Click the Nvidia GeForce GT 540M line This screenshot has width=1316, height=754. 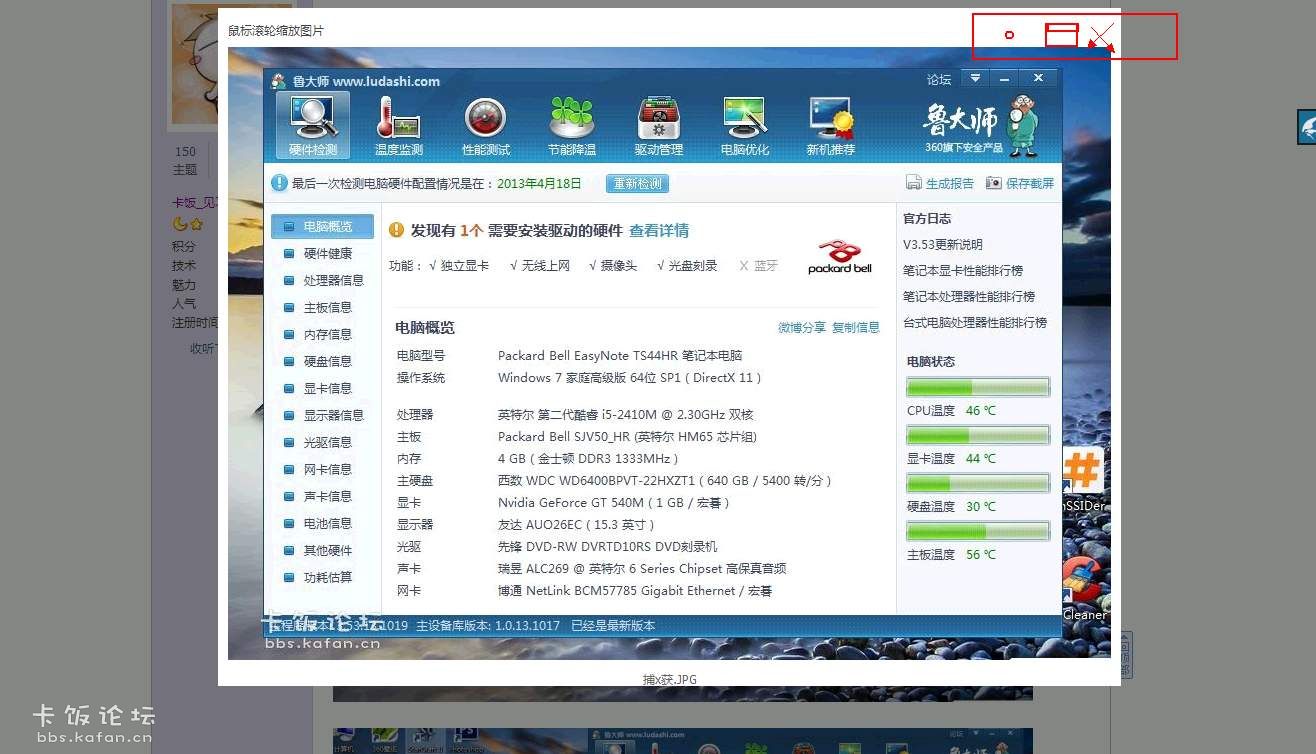point(615,503)
